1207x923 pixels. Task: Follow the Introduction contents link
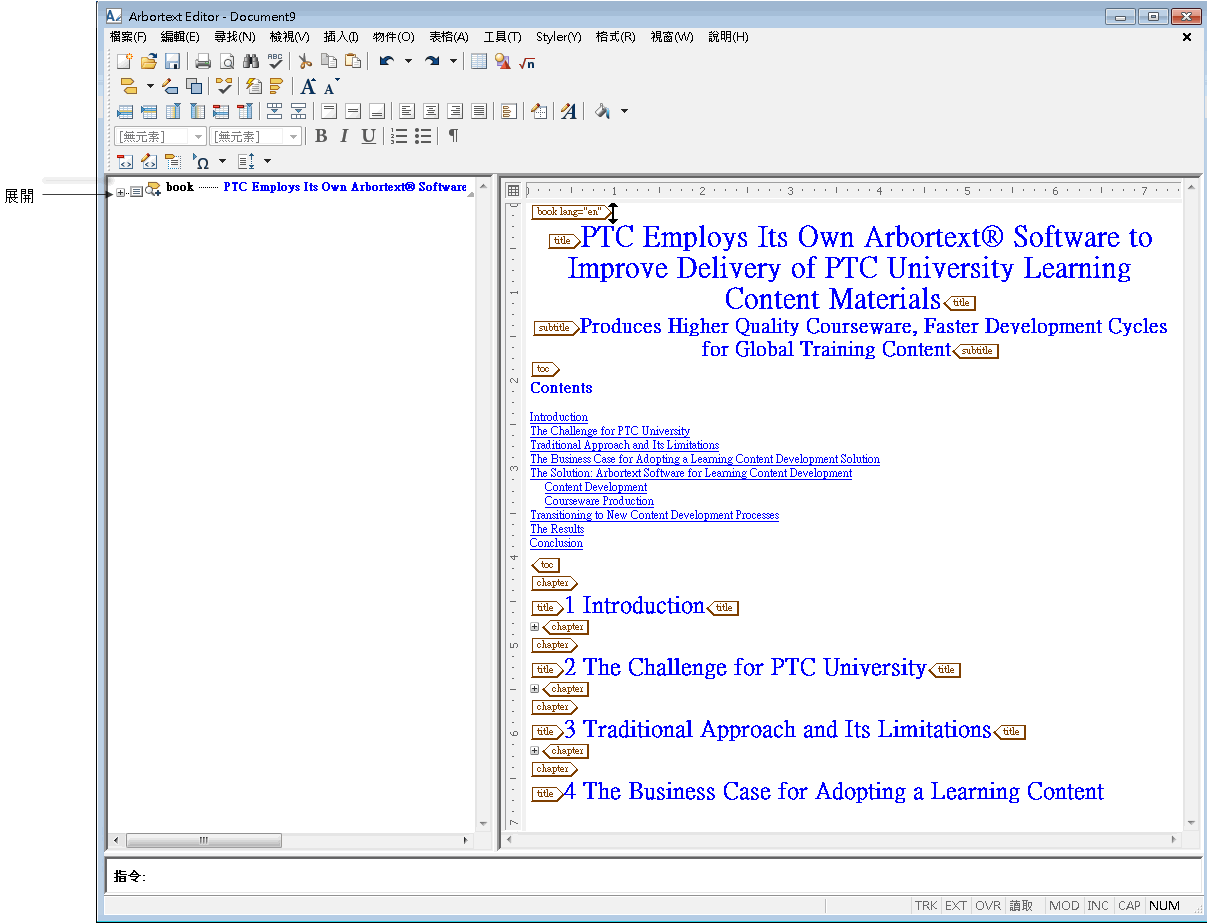coord(559,417)
